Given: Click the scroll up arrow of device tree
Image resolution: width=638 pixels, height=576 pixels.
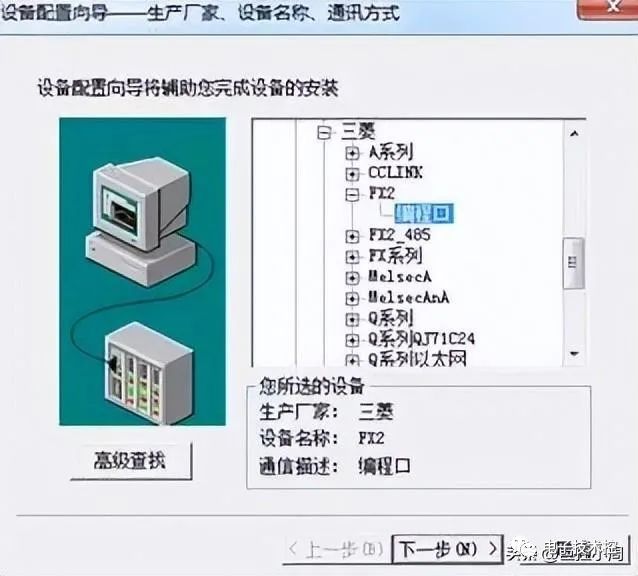Looking at the screenshot, I should [574, 133].
